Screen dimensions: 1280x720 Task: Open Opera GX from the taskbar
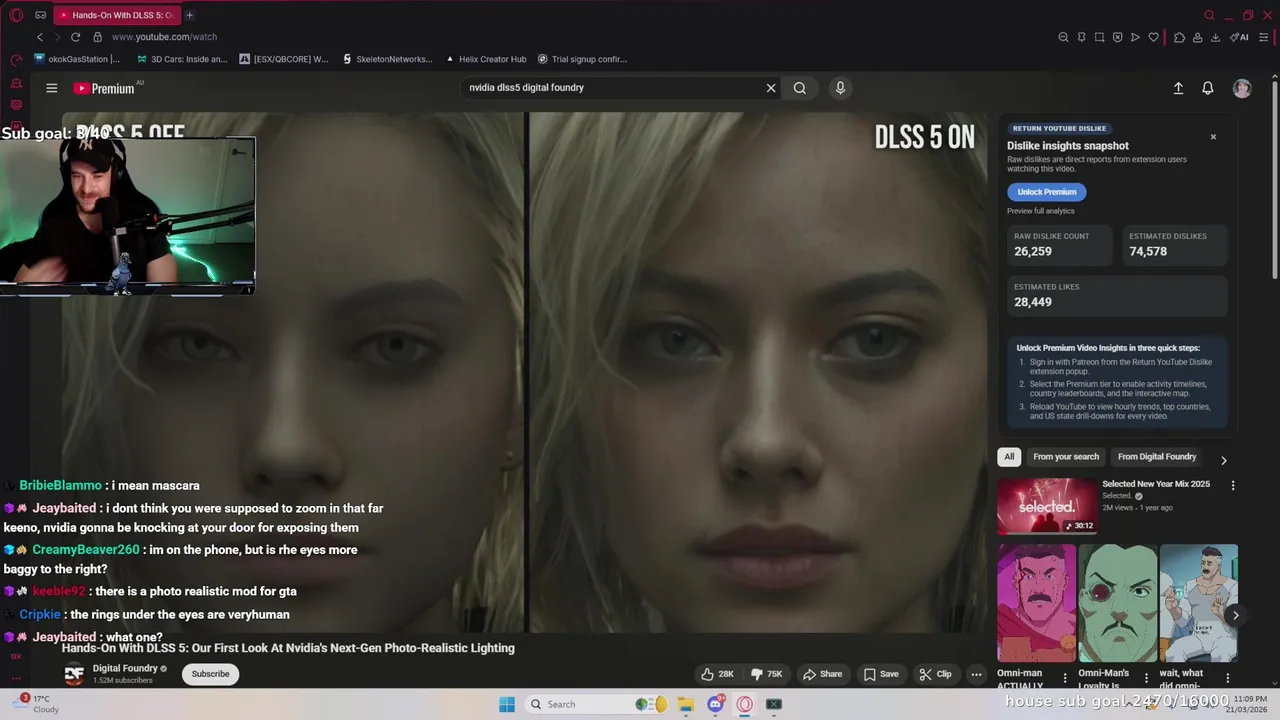pos(745,704)
